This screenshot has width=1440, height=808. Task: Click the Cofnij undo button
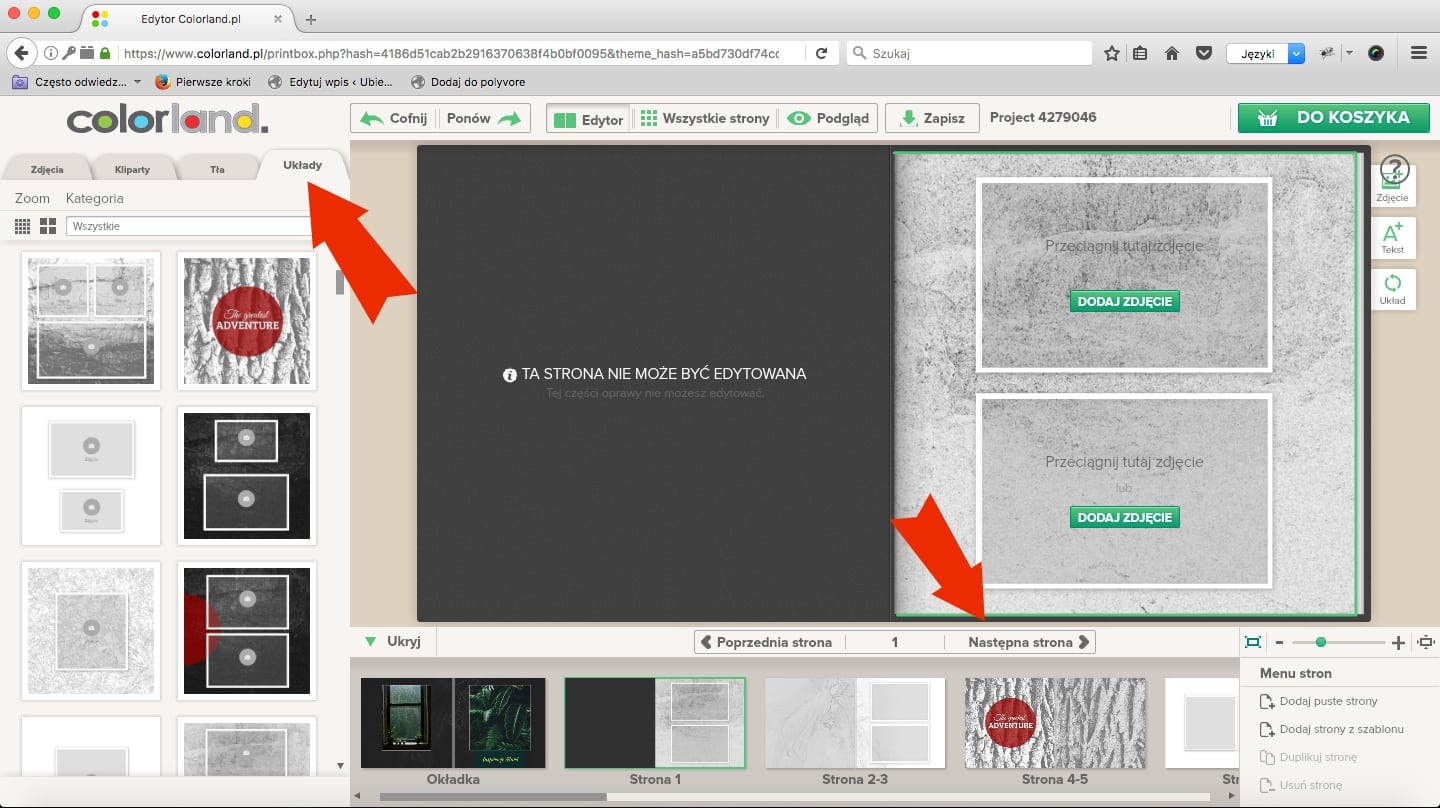point(394,118)
